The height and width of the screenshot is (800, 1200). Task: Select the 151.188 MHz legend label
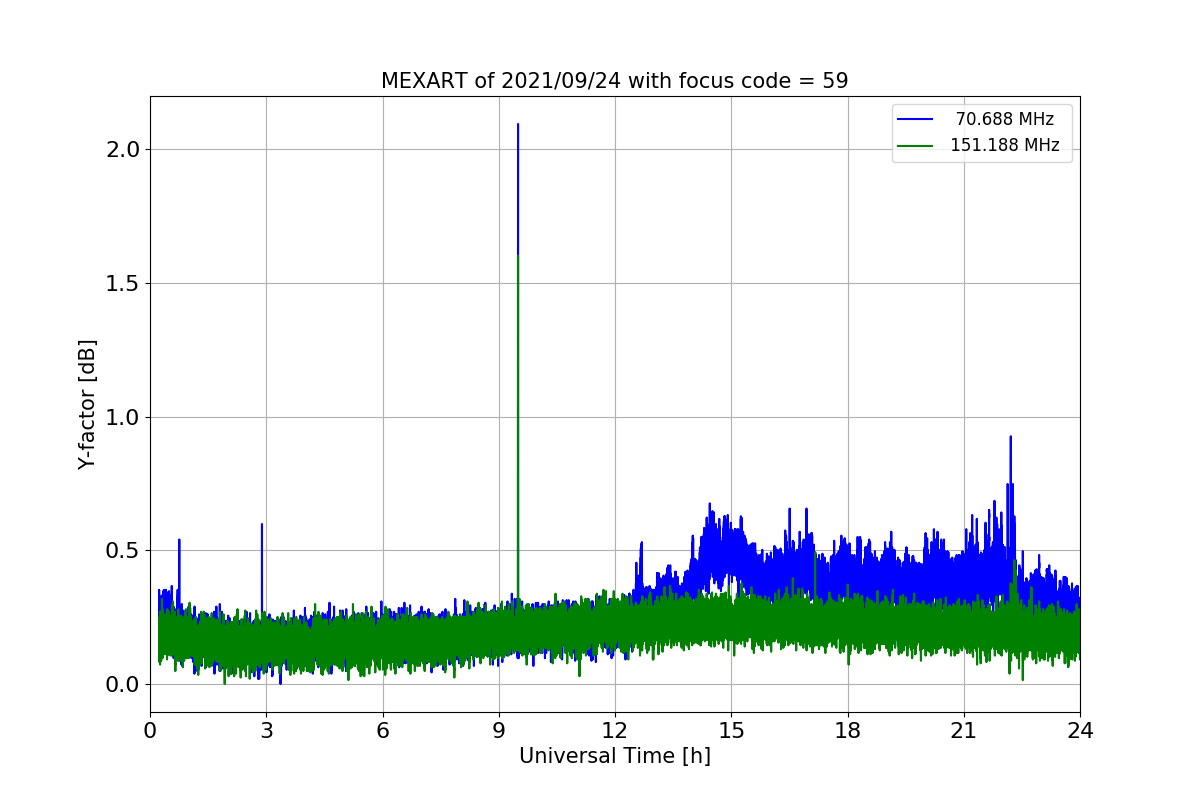(1004, 145)
